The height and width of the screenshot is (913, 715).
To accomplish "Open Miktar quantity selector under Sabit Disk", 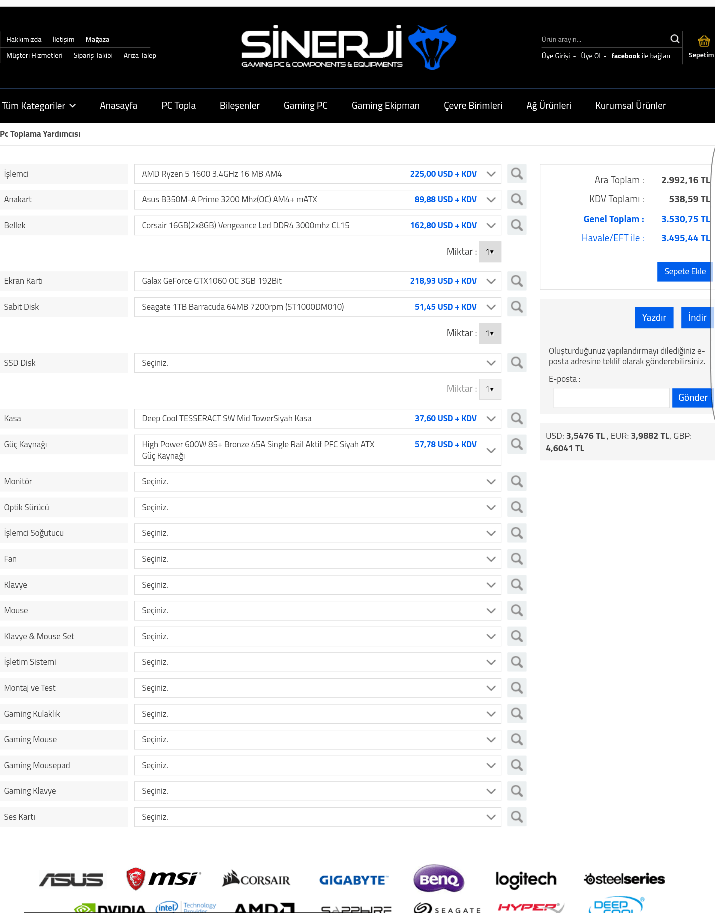I will click(490, 333).
